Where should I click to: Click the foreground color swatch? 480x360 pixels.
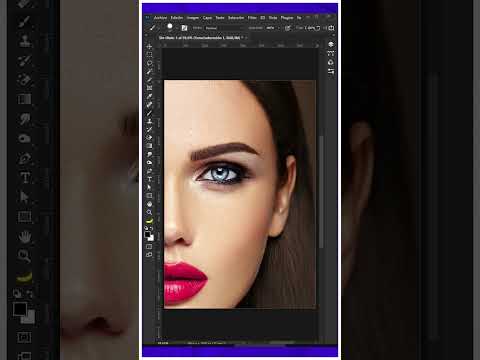147,234
